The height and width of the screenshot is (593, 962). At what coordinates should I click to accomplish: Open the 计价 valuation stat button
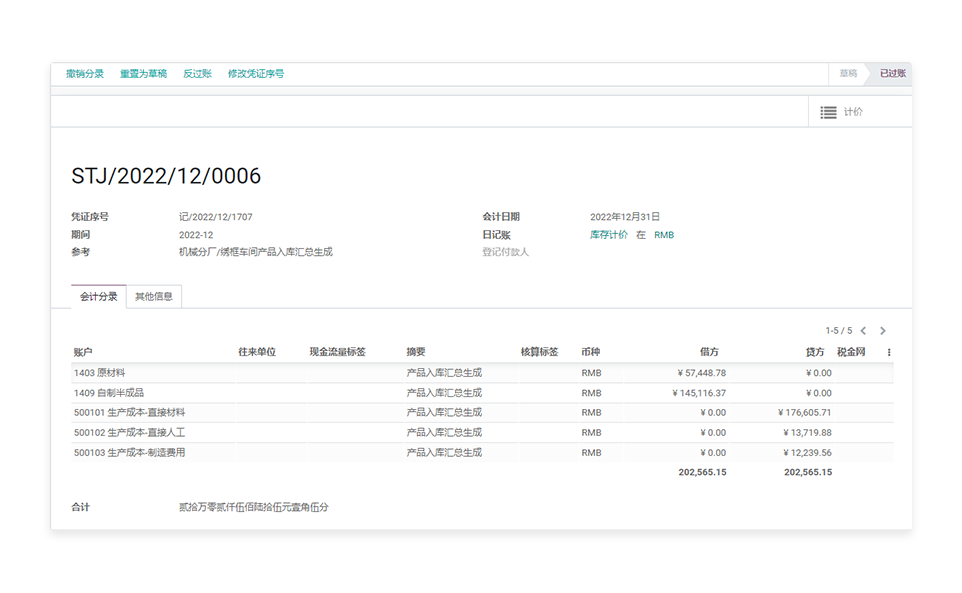tap(842, 112)
